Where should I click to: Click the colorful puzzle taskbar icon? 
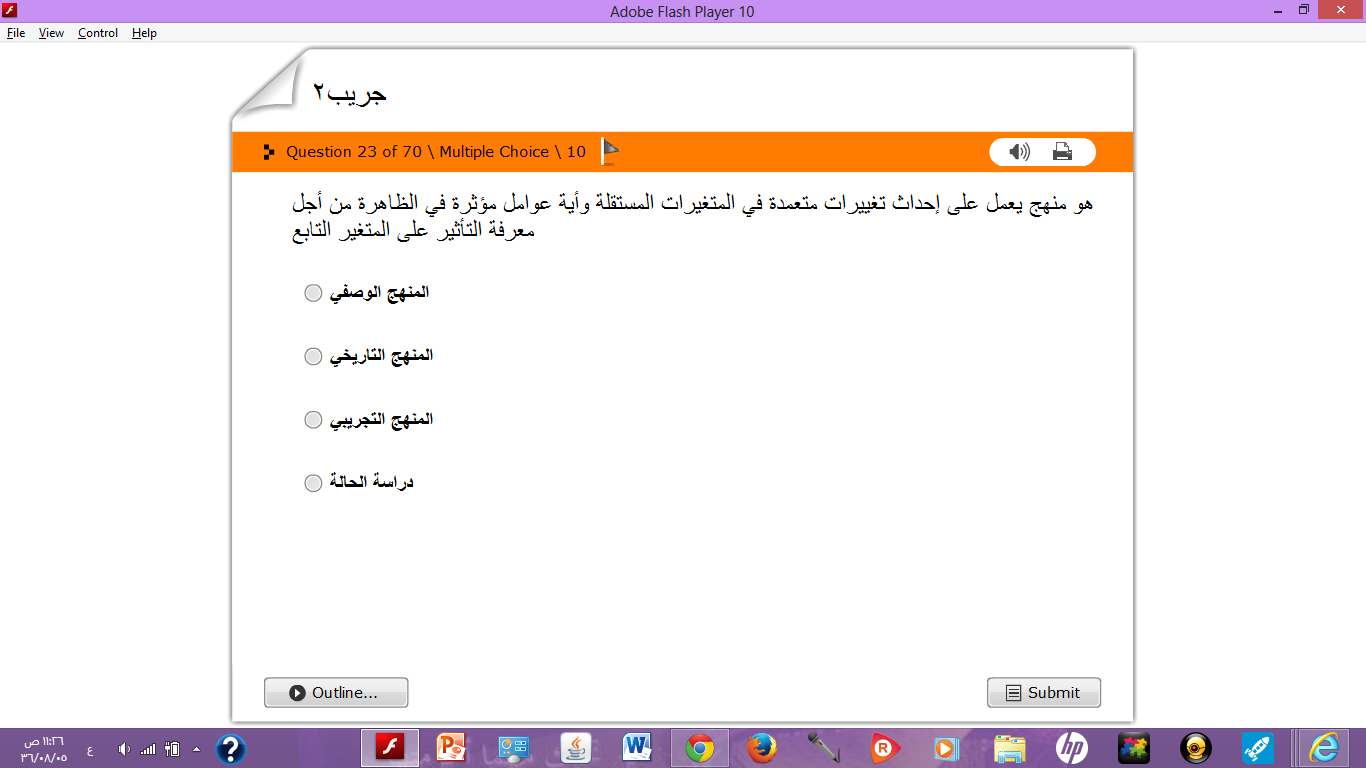(x=1133, y=748)
